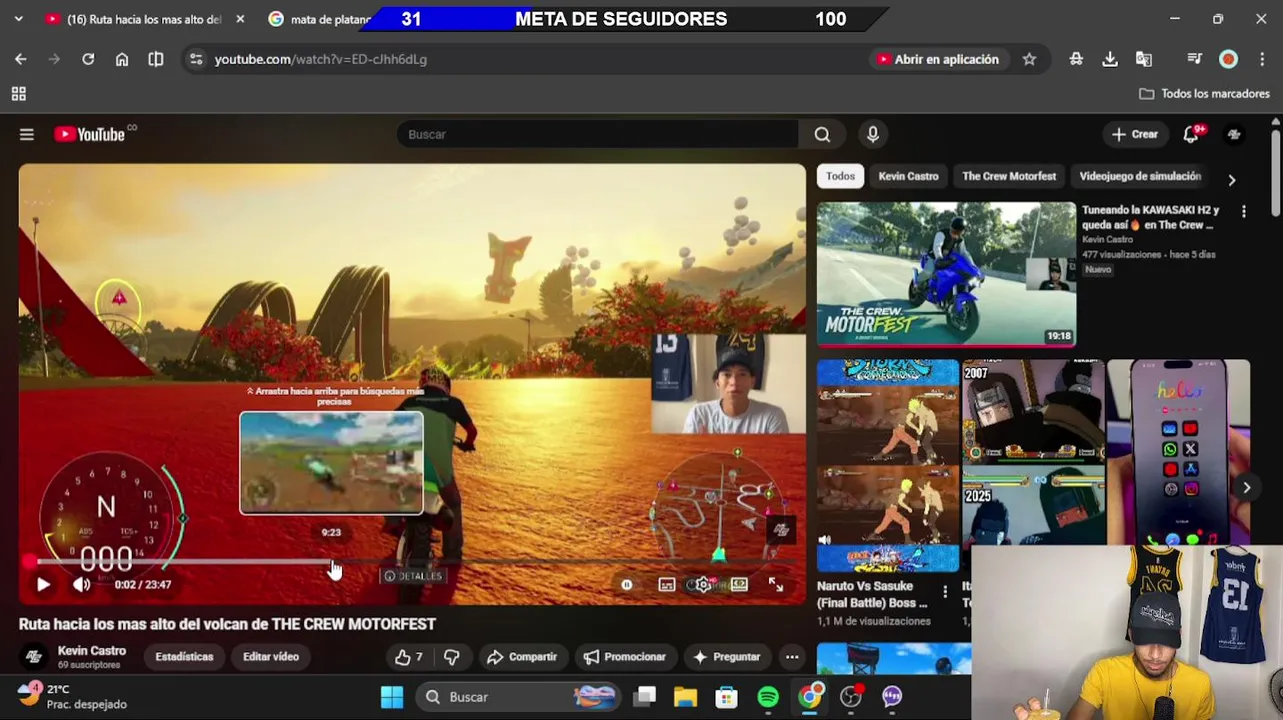The height and width of the screenshot is (720, 1283).
Task: Enter full screen on the video
Action: [776, 585]
